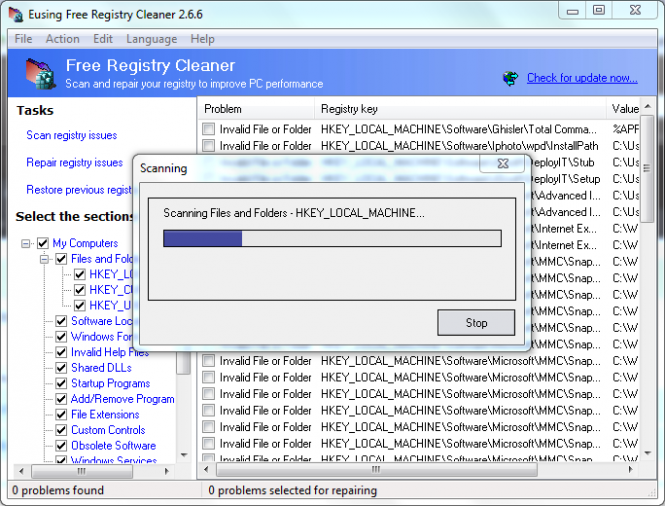Toggle the Add/Remove Program checkbox
The height and width of the screenshot is (506, 665).
(61, 399)
